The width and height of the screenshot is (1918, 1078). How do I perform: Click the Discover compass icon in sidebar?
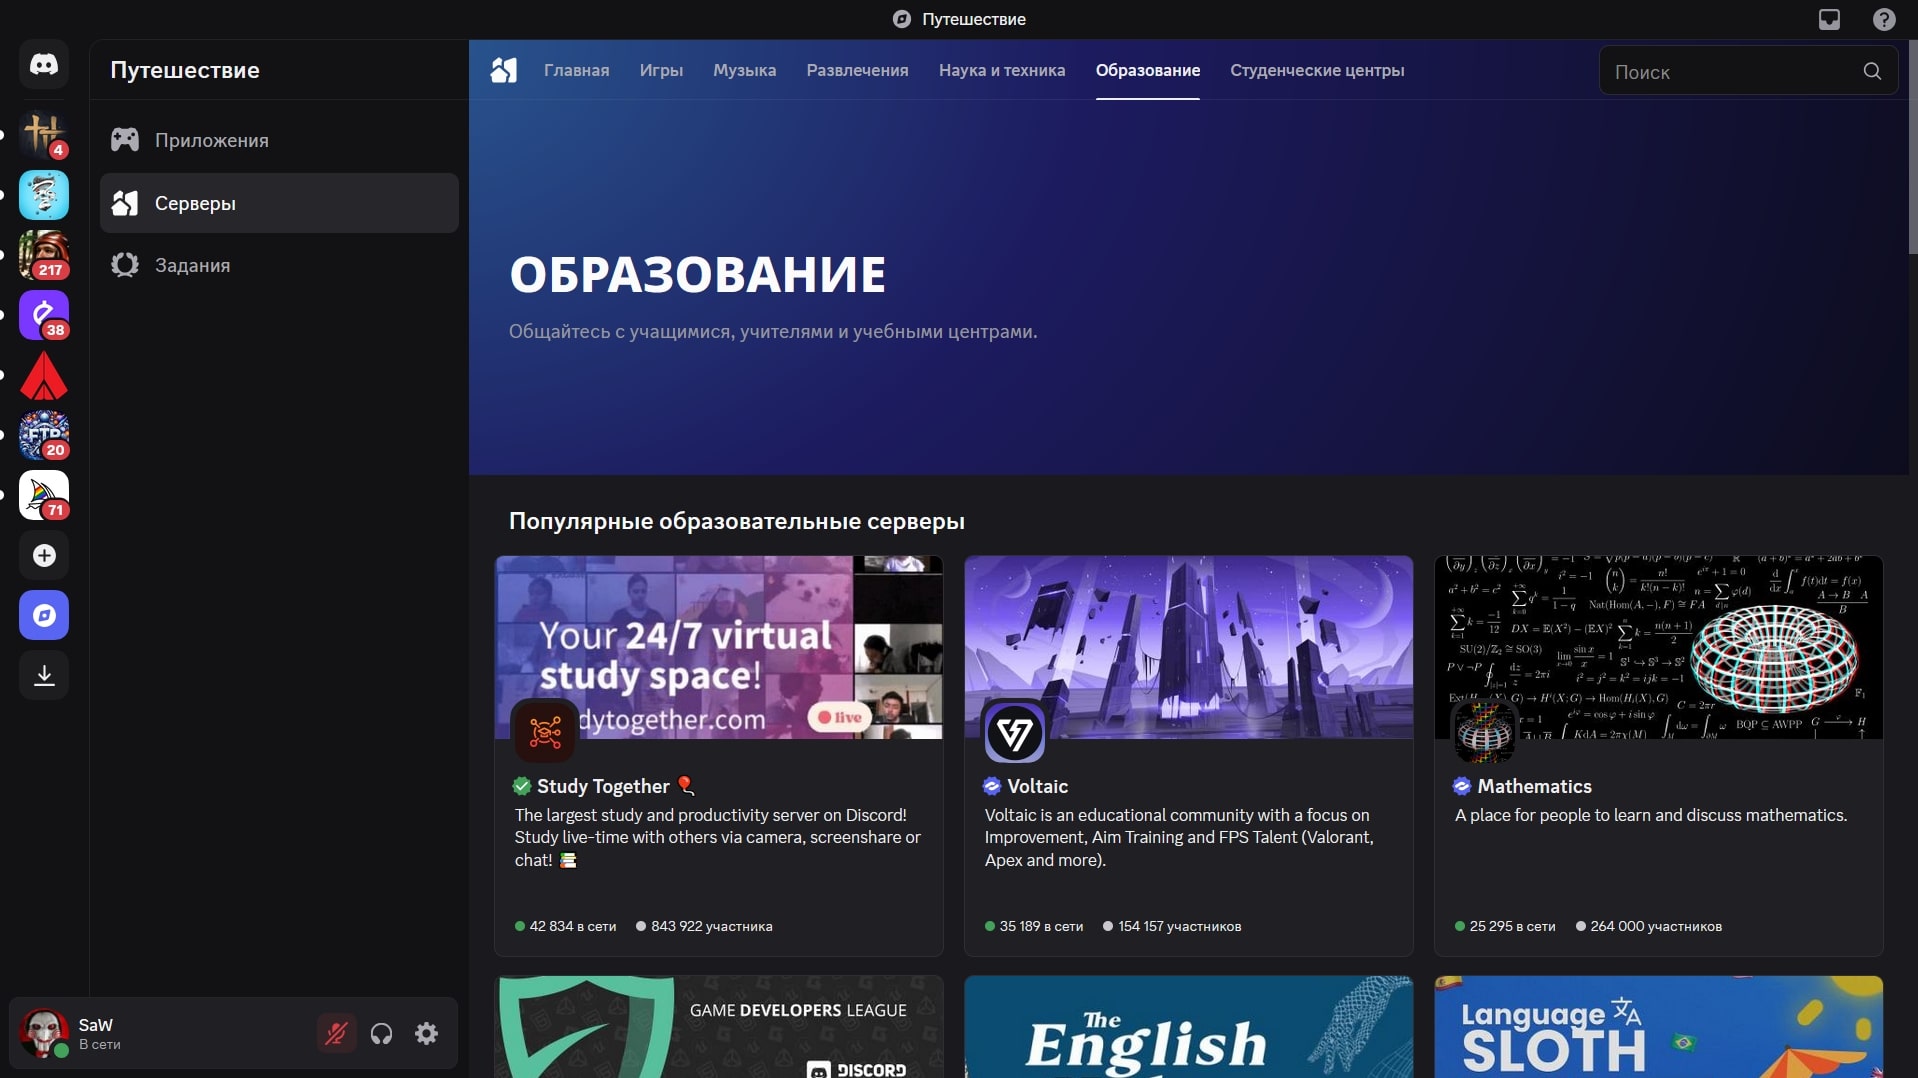tap(44, 615)
